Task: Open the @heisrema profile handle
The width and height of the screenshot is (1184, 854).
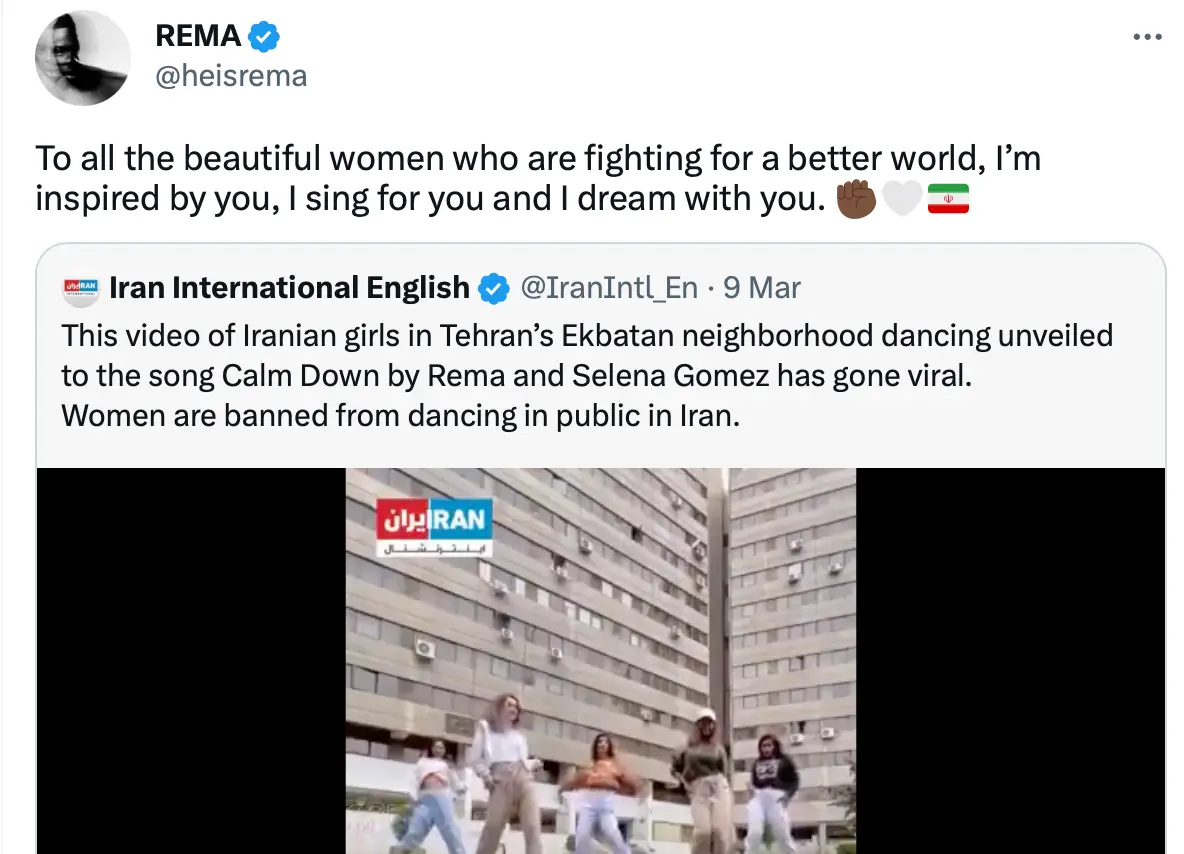Action: [x=231, y=74]
